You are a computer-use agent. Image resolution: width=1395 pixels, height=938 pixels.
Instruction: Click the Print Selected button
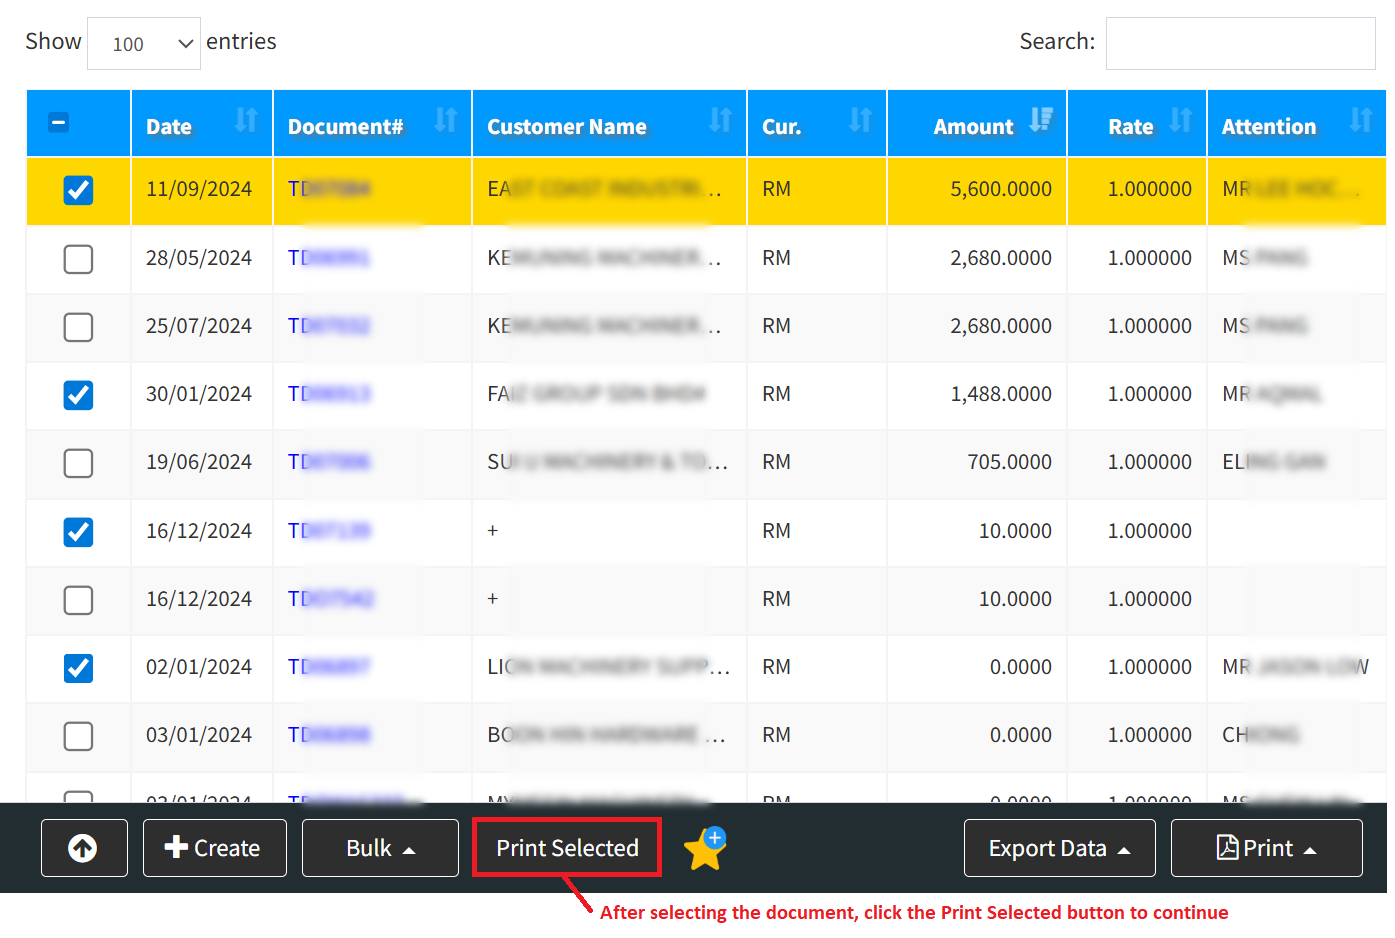(x=567, y=848)
